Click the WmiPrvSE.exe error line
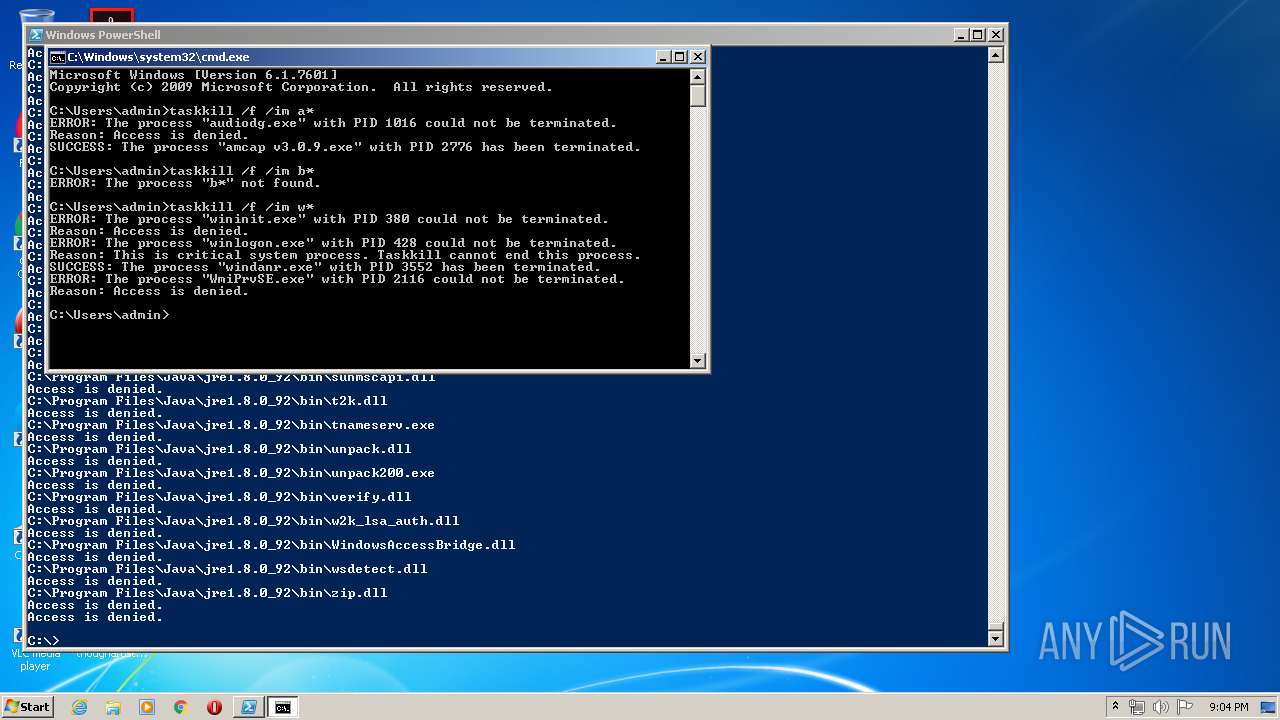This screenshot has width=1280, height=720. click(x=337, y=279)
